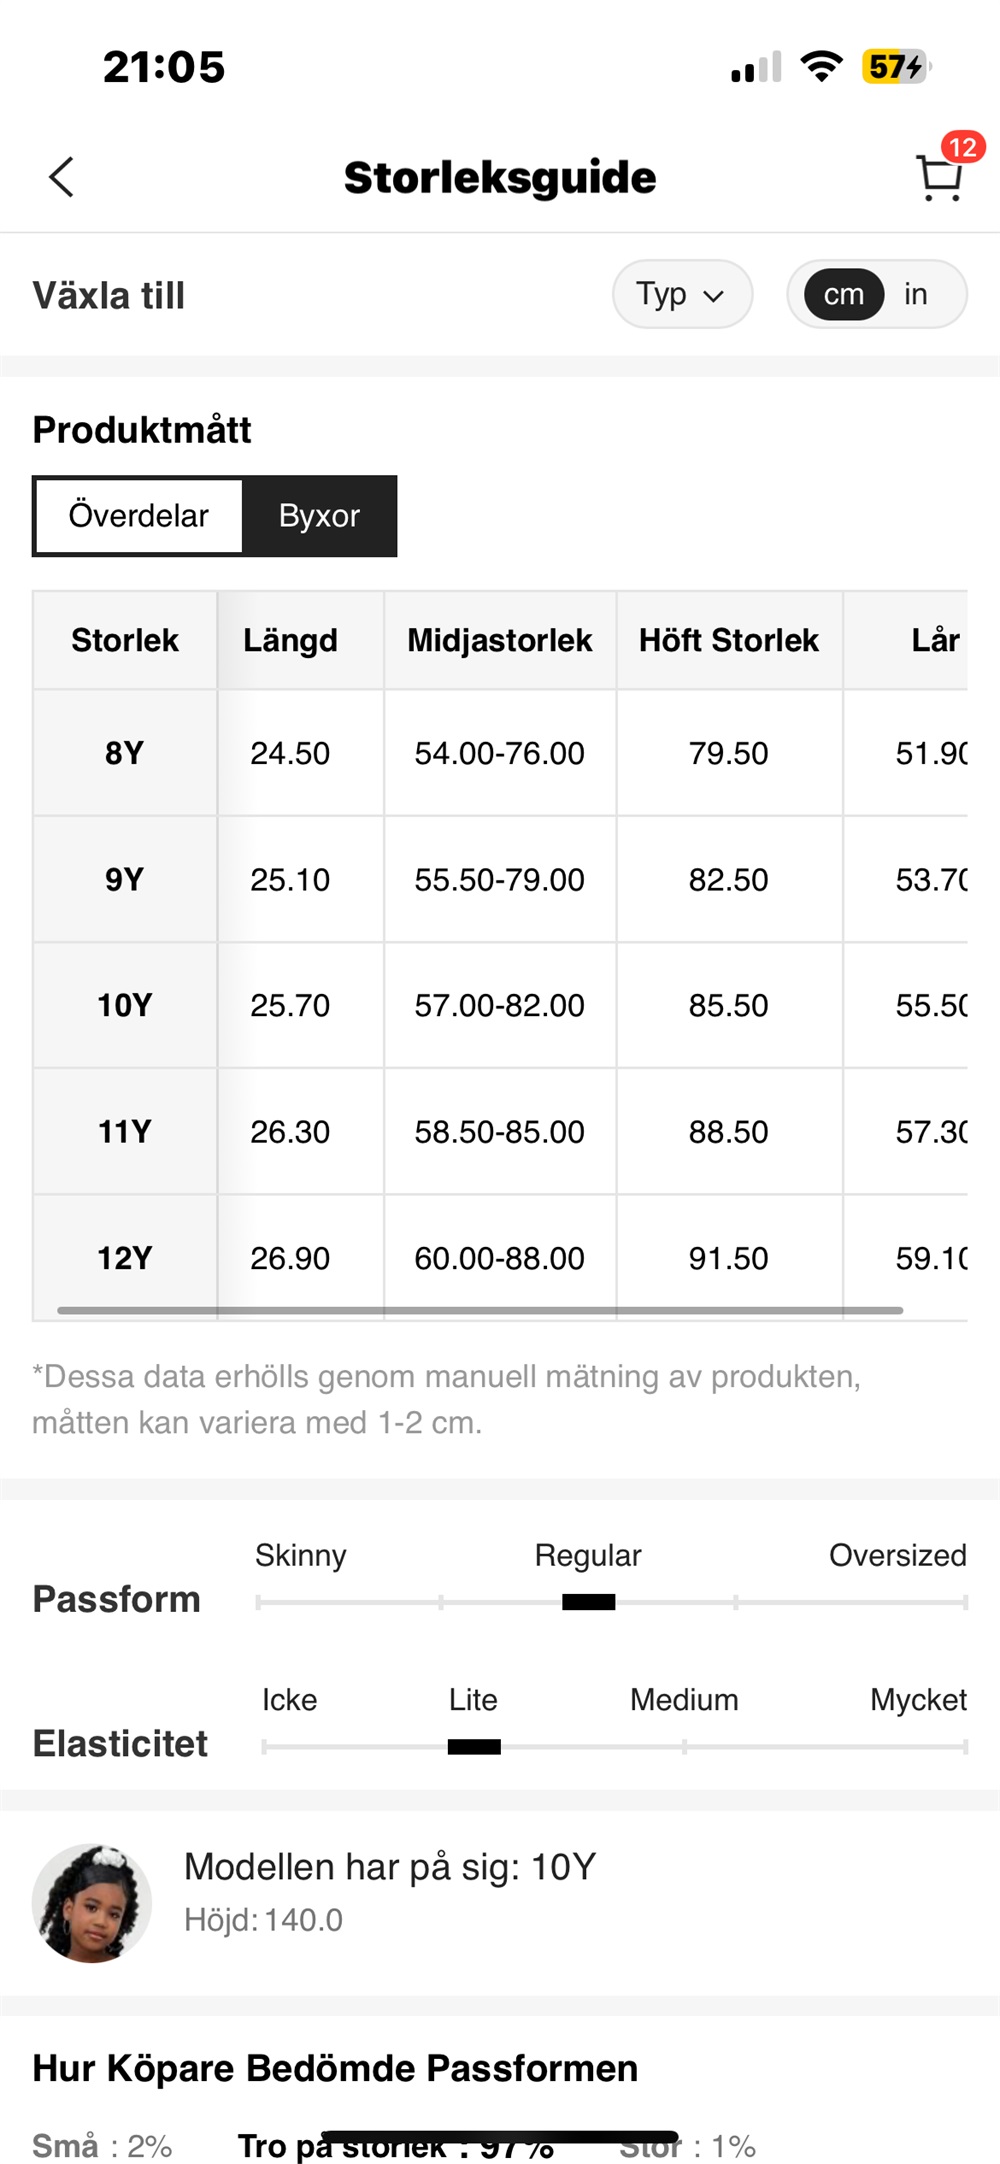The image size is (1000, 2164).
Task: Click the Elasticitet Lite slider marker
Action: [474, 1747]
